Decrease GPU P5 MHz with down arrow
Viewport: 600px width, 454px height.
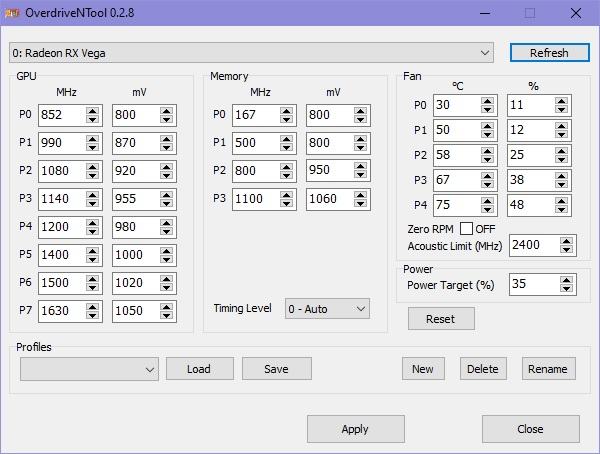tap(92, 259)
